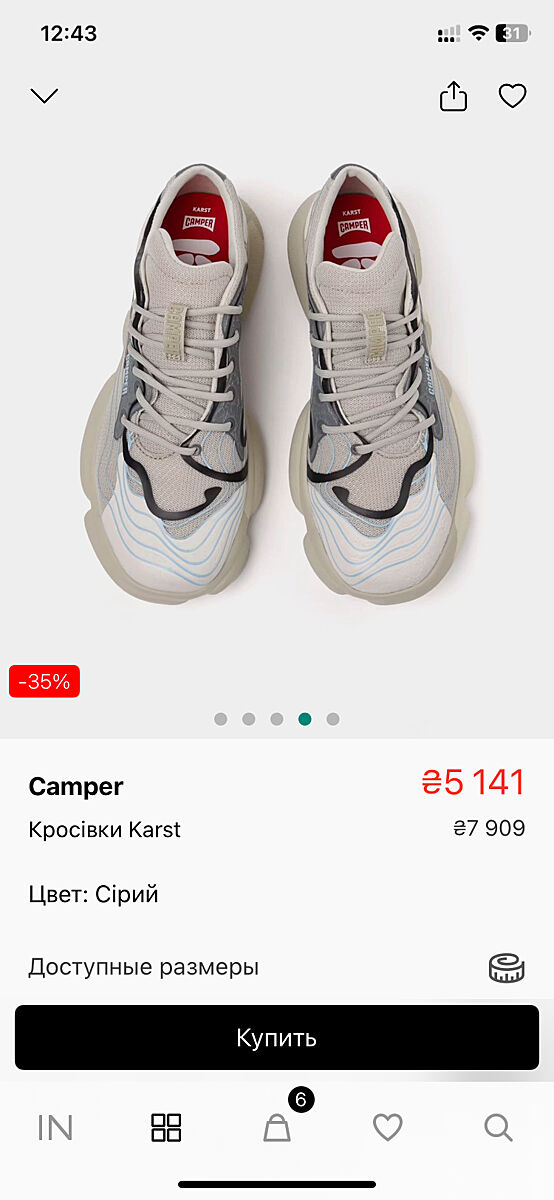Open the search magnifier tab
554x1200 pixels.
coord(498,1128)
